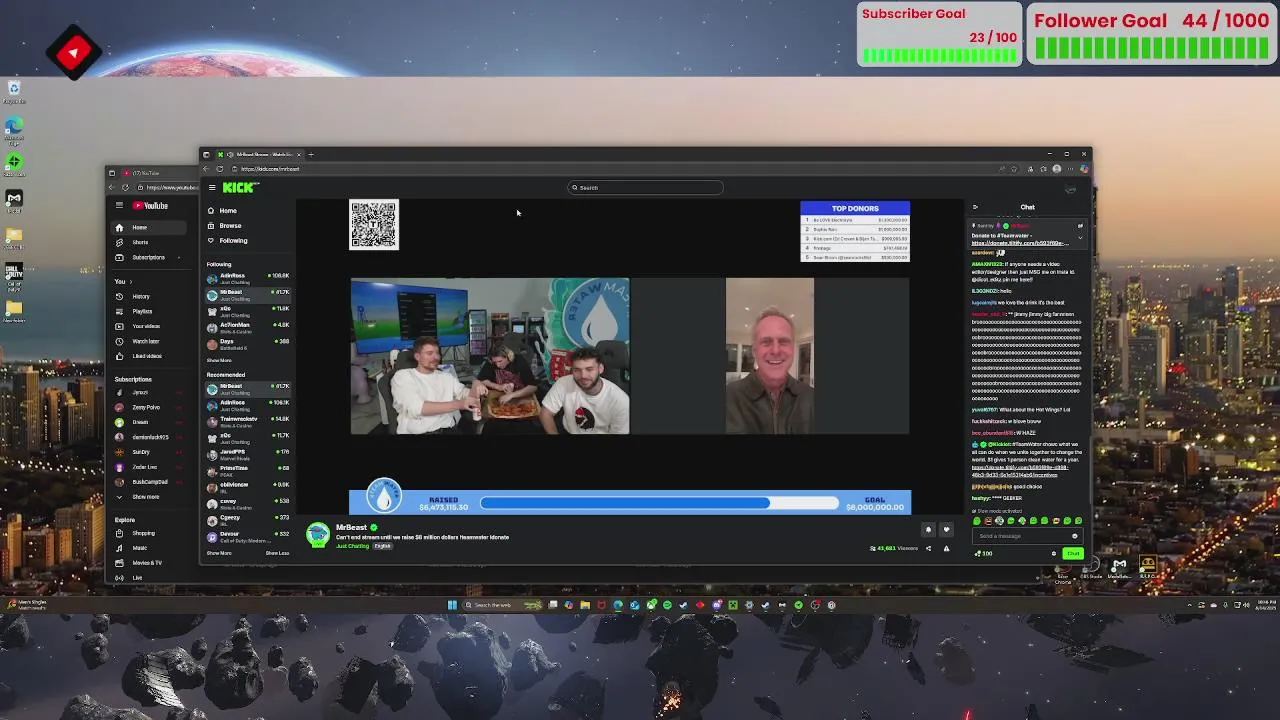Click the MrBeast streamer avatar
The image size is (1280, 720).
point(318,535)
